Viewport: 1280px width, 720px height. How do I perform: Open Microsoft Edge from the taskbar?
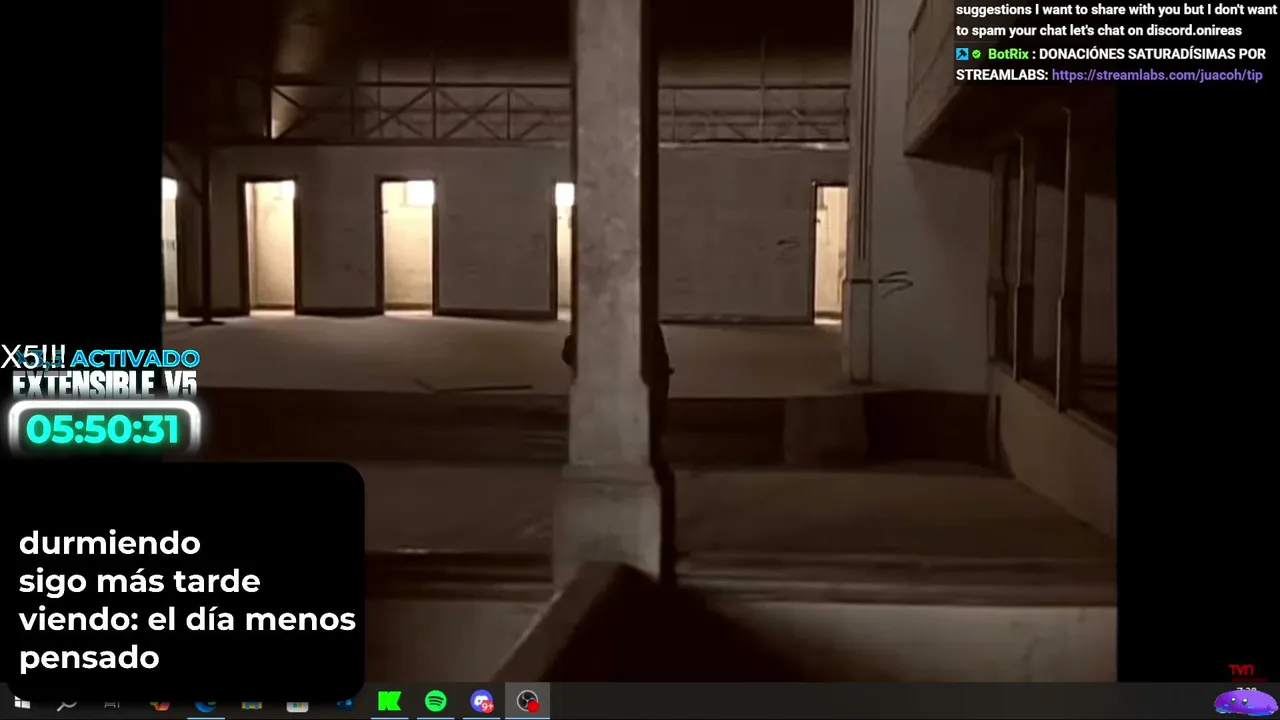coord(205,703)
